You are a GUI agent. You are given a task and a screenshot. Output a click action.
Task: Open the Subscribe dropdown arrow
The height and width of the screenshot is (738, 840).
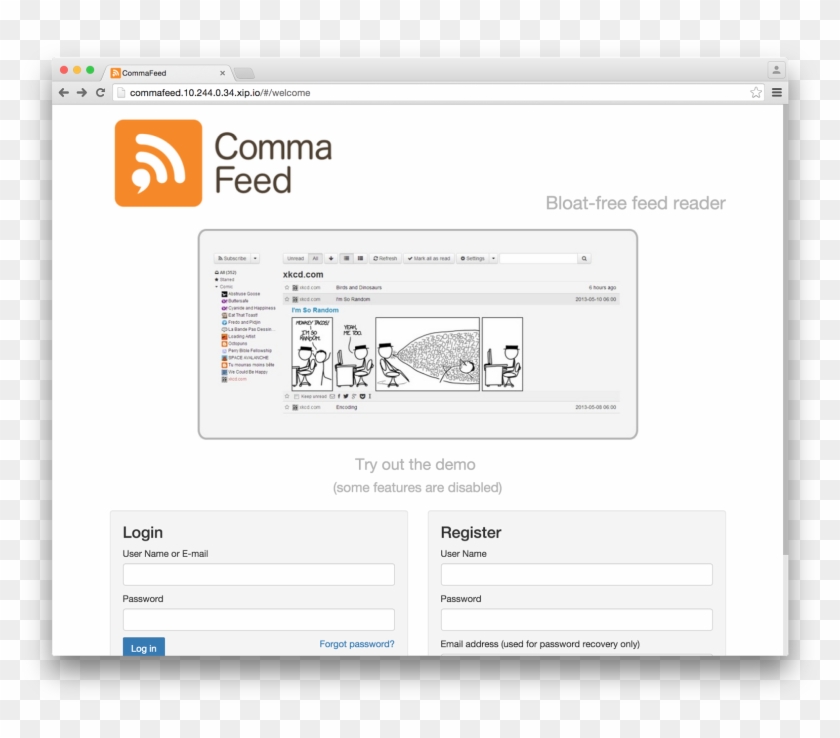[x=255, y=258]
